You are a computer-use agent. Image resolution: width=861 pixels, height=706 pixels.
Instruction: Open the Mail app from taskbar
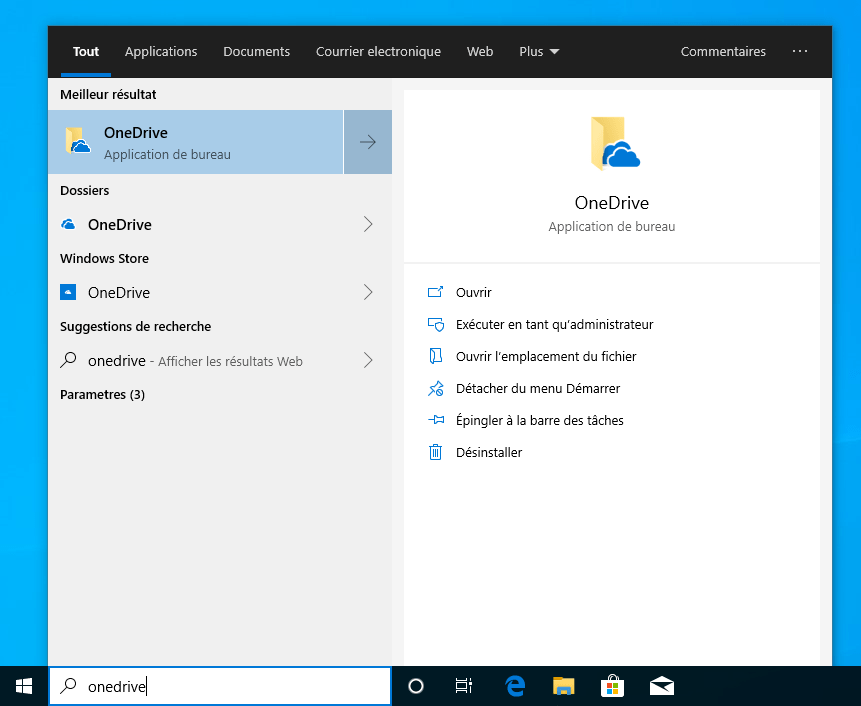click(x=662, y=686)
